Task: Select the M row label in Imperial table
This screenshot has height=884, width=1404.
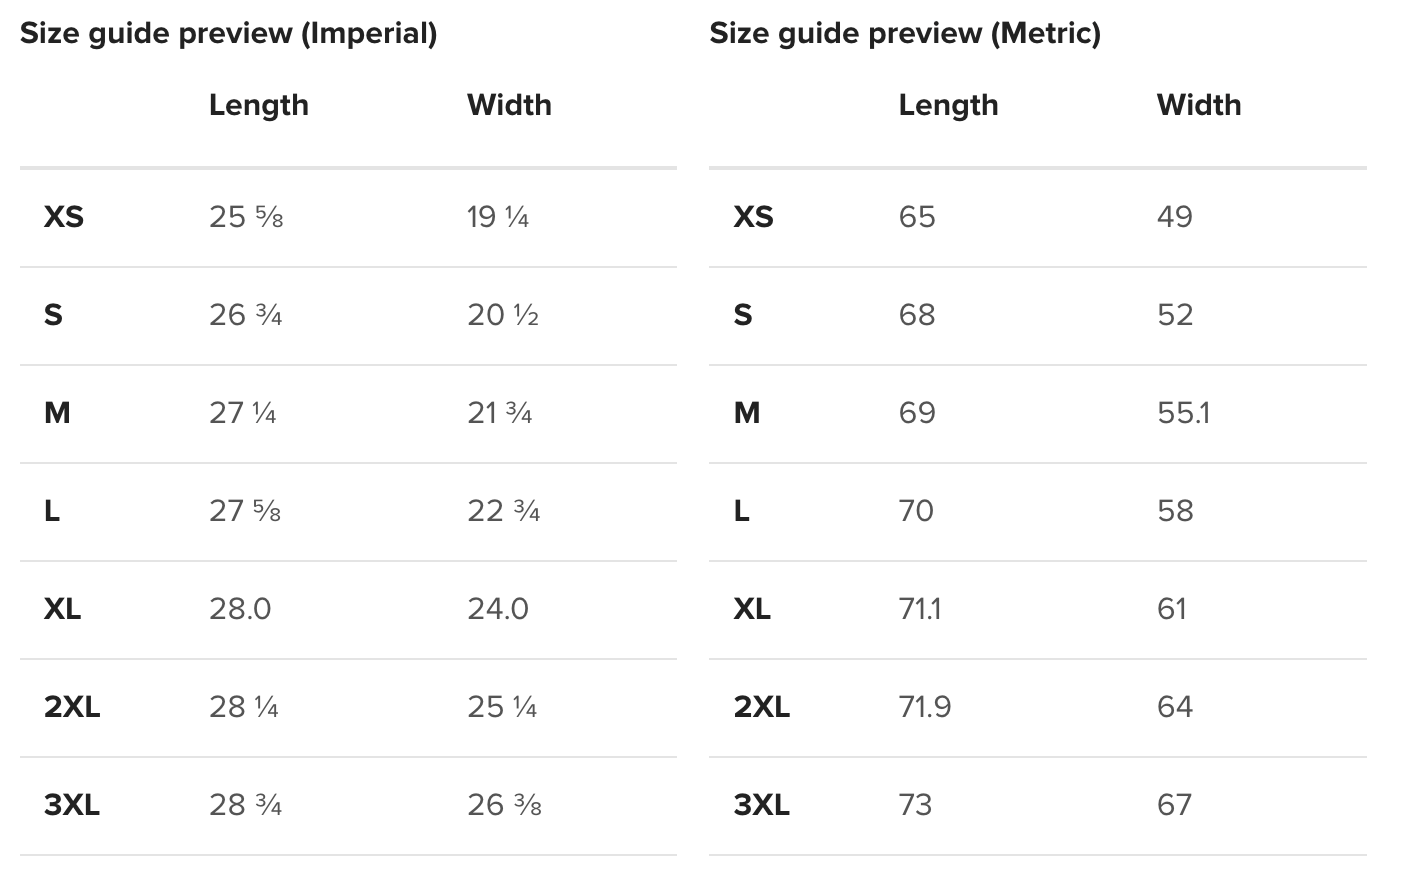Action: (x=57, y=413)
